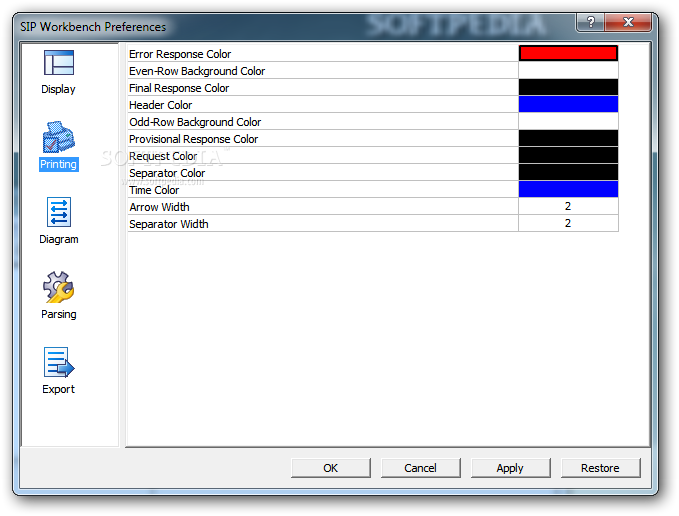Change the Provisional Response Color swatch

[568, 138]
